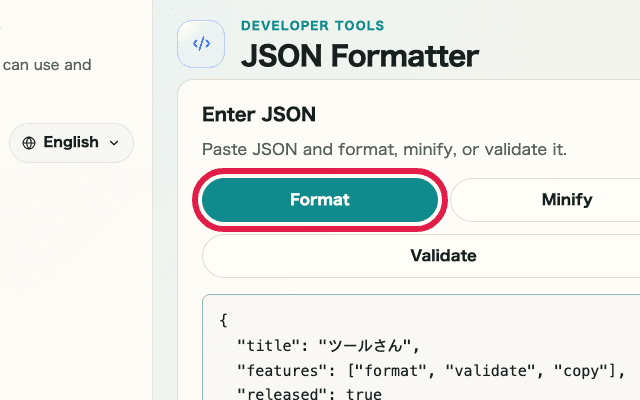
Task: Click the JSON Formatter code icon
Action: (x=201, y=44)
